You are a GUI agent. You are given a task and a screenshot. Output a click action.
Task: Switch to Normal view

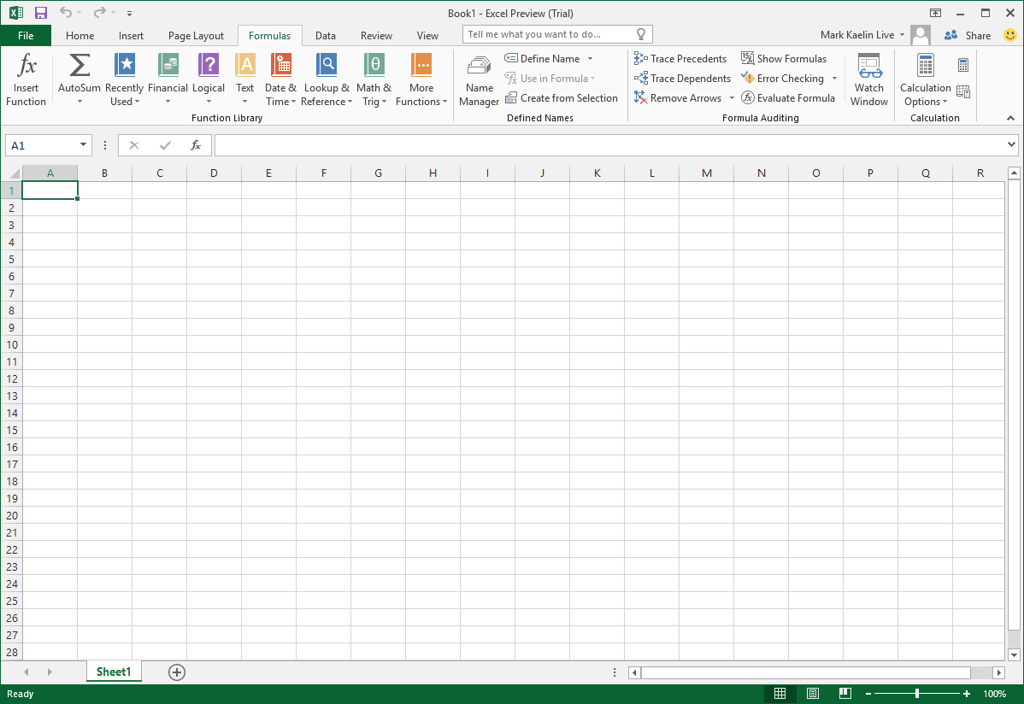point(780,694)
